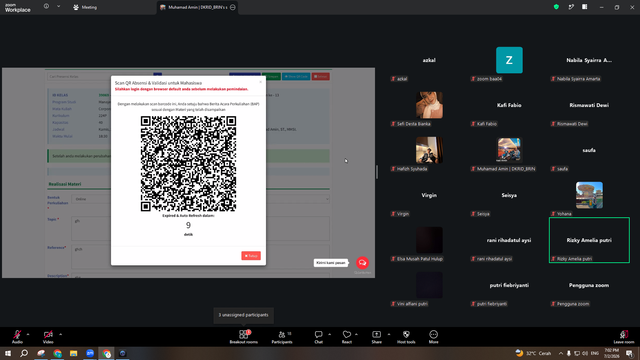The height and width of the screenshot is (360, 640).
Task: Click the icon between the shield and layout icons
Action: coord(571,7)
